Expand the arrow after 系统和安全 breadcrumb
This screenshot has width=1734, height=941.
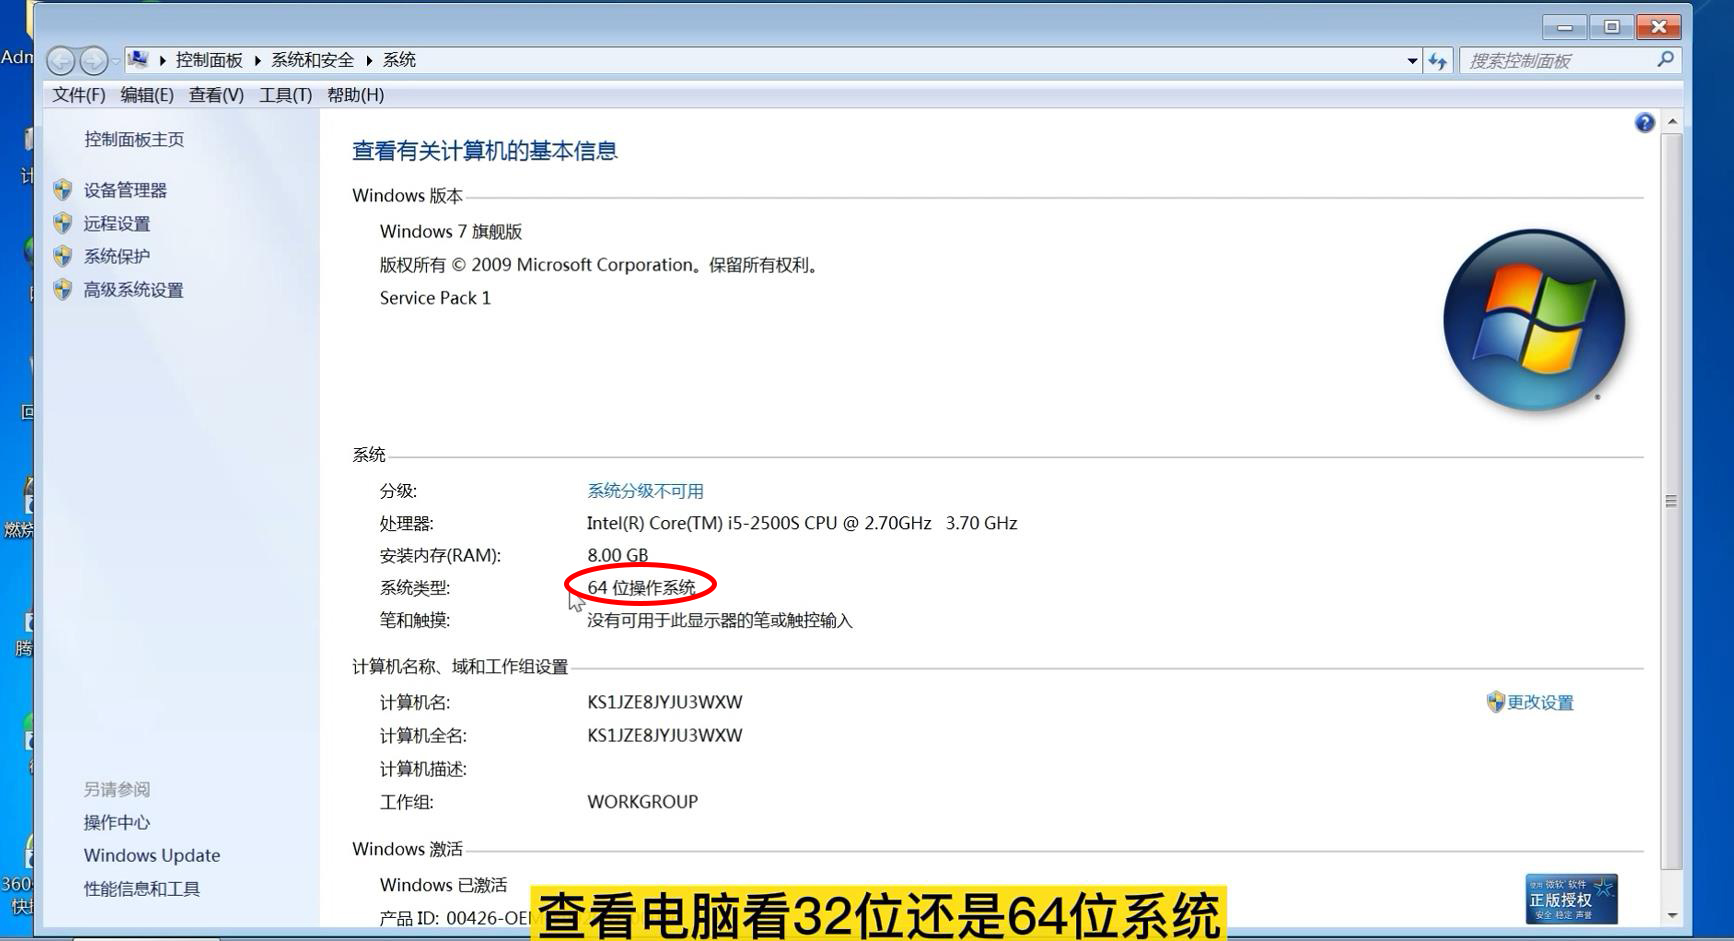(x=369, y=61)
